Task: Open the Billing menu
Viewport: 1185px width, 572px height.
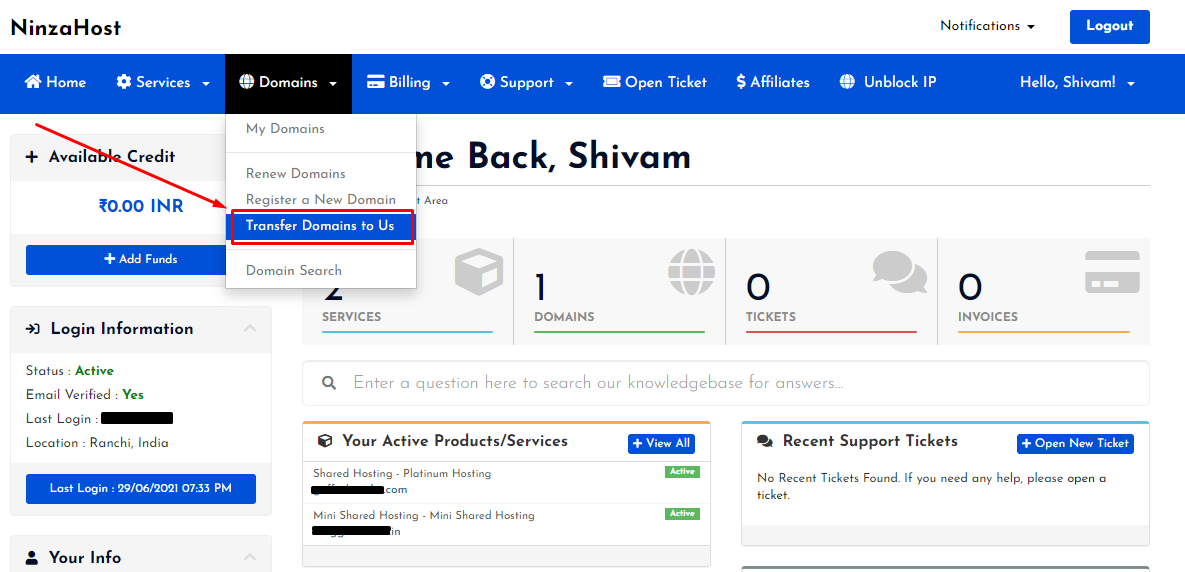Action: (408, 82)
